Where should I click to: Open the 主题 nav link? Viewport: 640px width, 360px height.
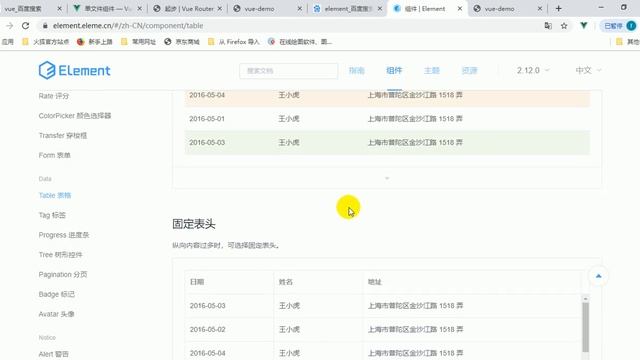[432, 71]
